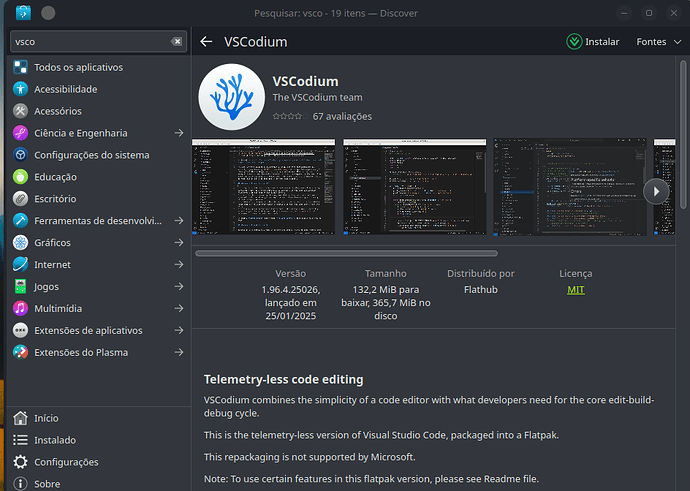Click the Telemetry-less code editing heading

coord(283,379)
